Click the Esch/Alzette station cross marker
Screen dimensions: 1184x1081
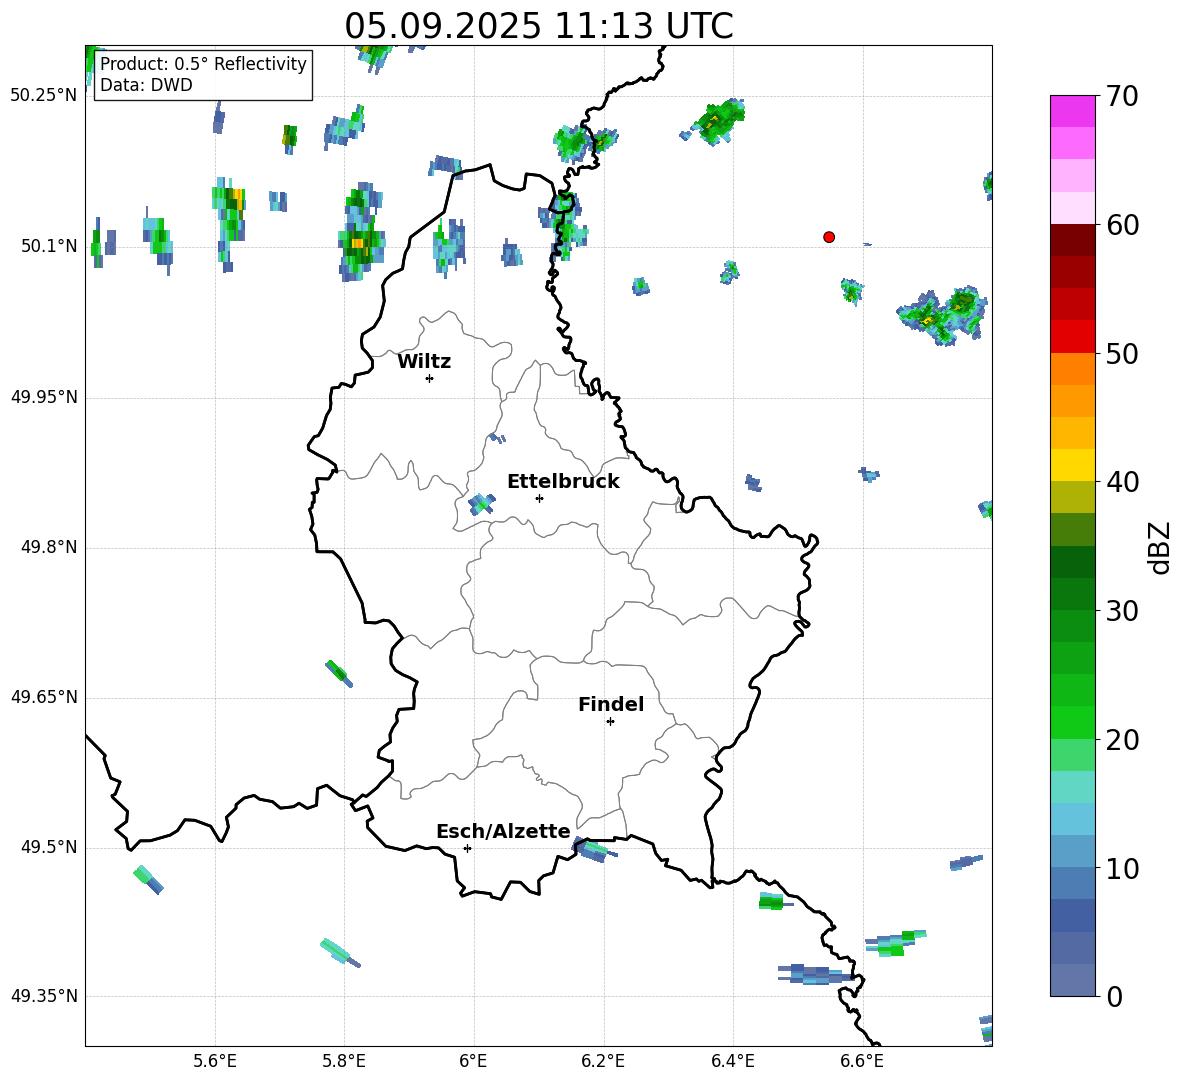click(x=467, y=848)
